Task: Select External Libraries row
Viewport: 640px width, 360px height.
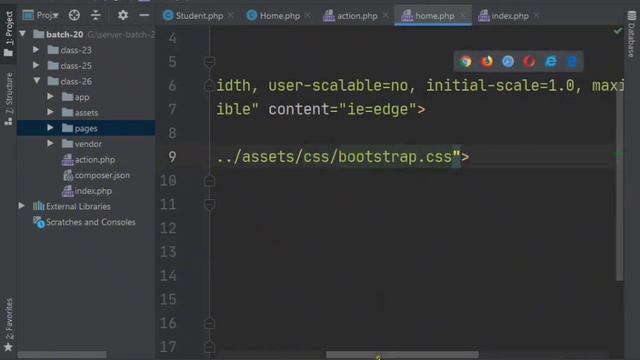Action: (x=86, y=206)
